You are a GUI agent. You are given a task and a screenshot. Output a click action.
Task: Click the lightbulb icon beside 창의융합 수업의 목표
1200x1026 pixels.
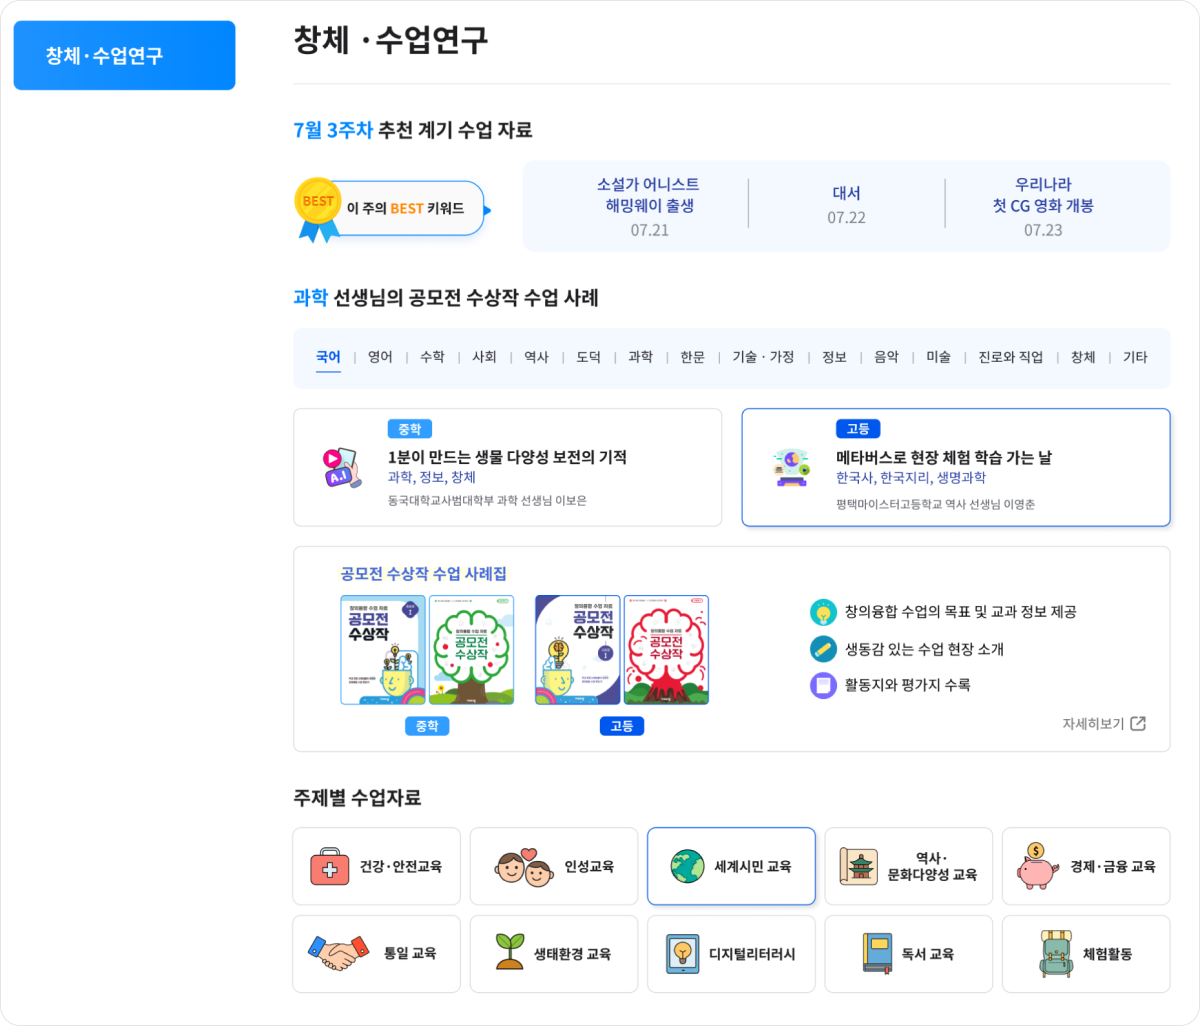(x=823, y=612)
